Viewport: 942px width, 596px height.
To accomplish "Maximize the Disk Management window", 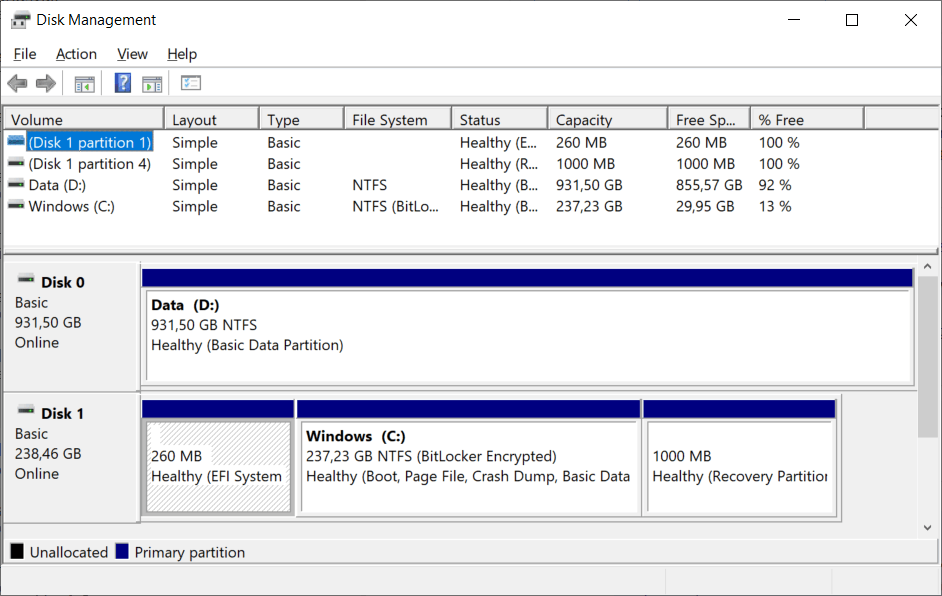I will pyautogui.click(x=852, y=20).
